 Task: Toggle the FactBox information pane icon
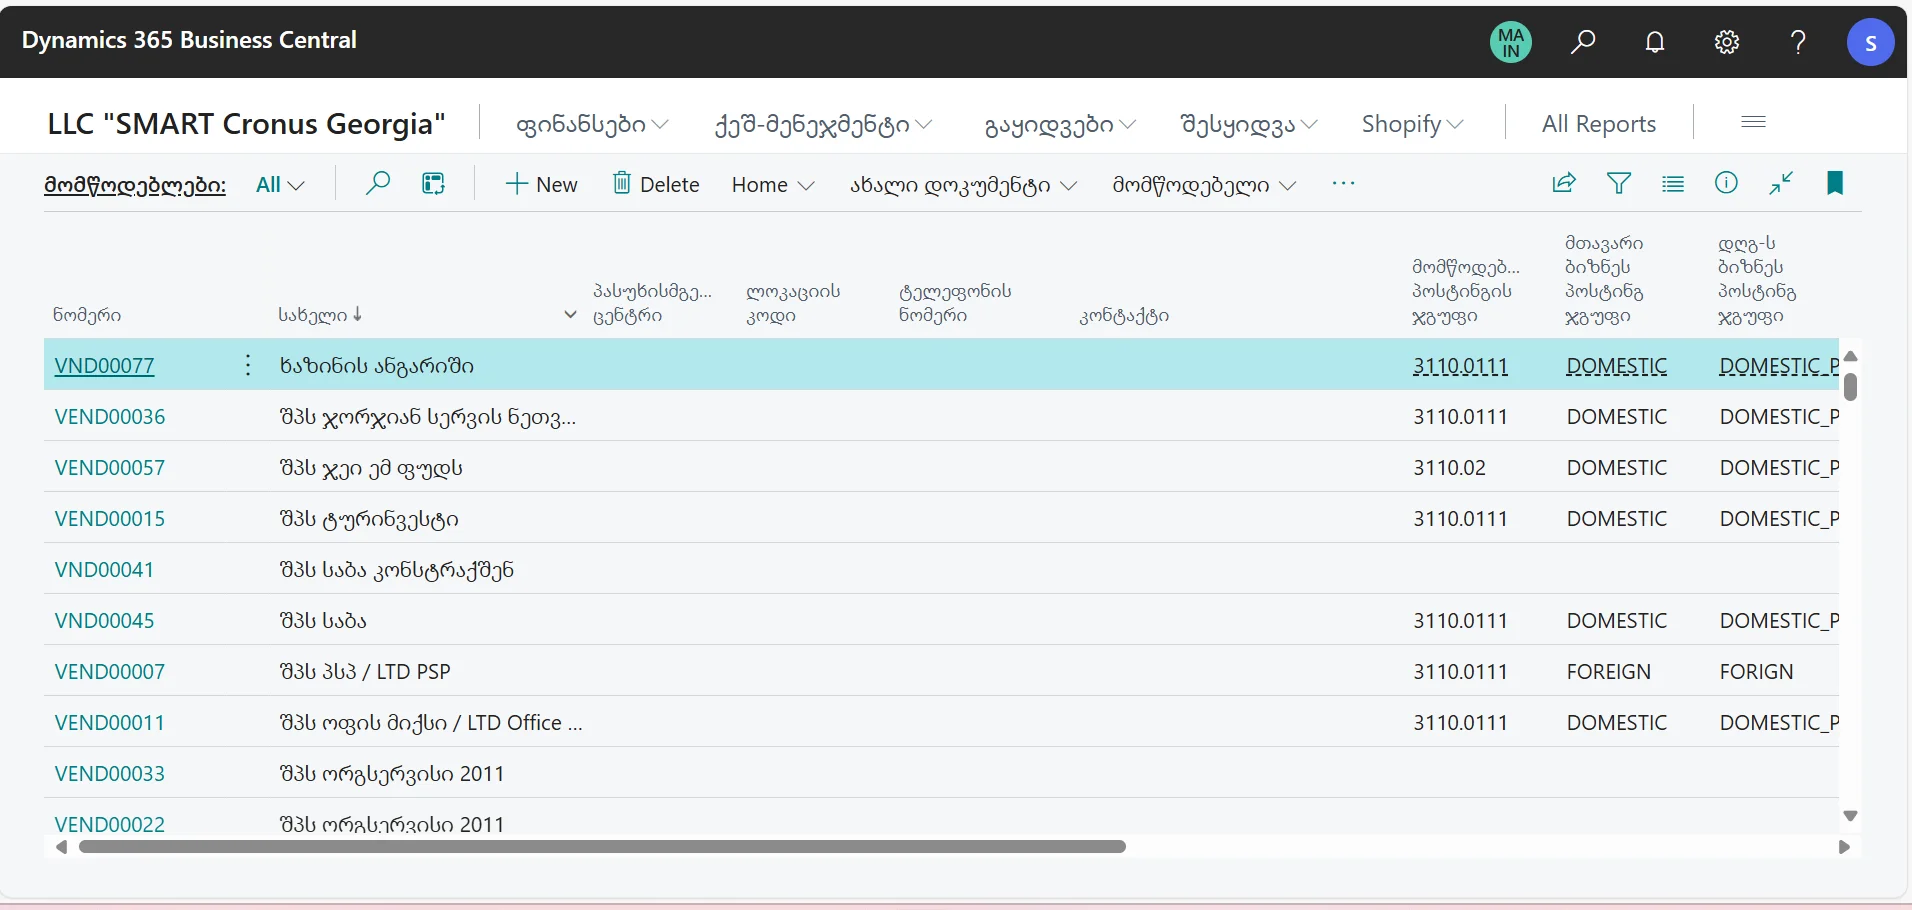(x=1726, y=183)
